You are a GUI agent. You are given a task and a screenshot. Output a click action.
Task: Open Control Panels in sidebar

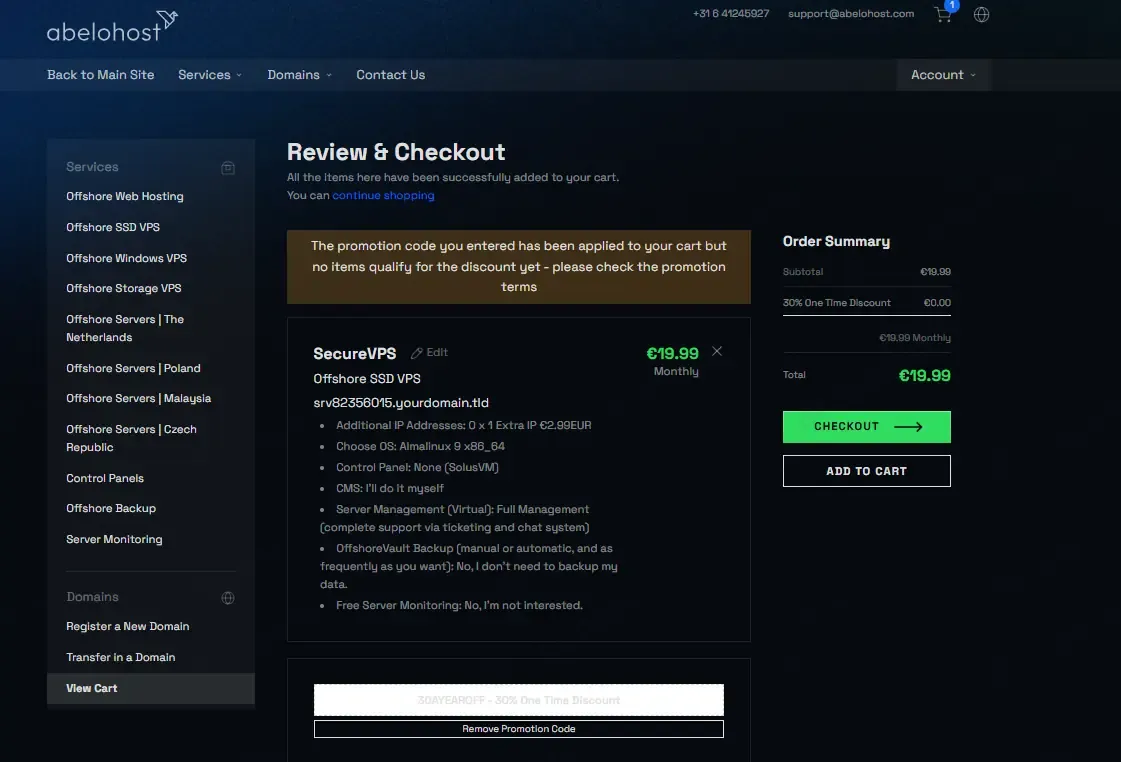click(x=105, y=478)
